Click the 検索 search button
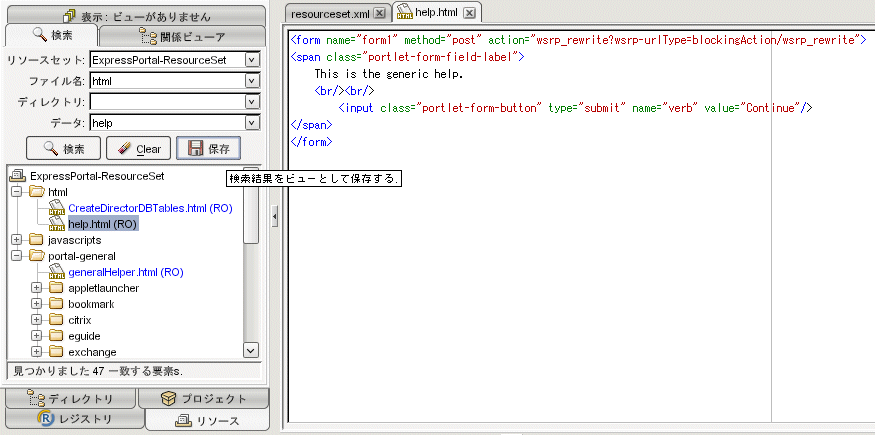The height and width of the screenshot is (435, 875). pyautogui.click(x=63, y=149)
